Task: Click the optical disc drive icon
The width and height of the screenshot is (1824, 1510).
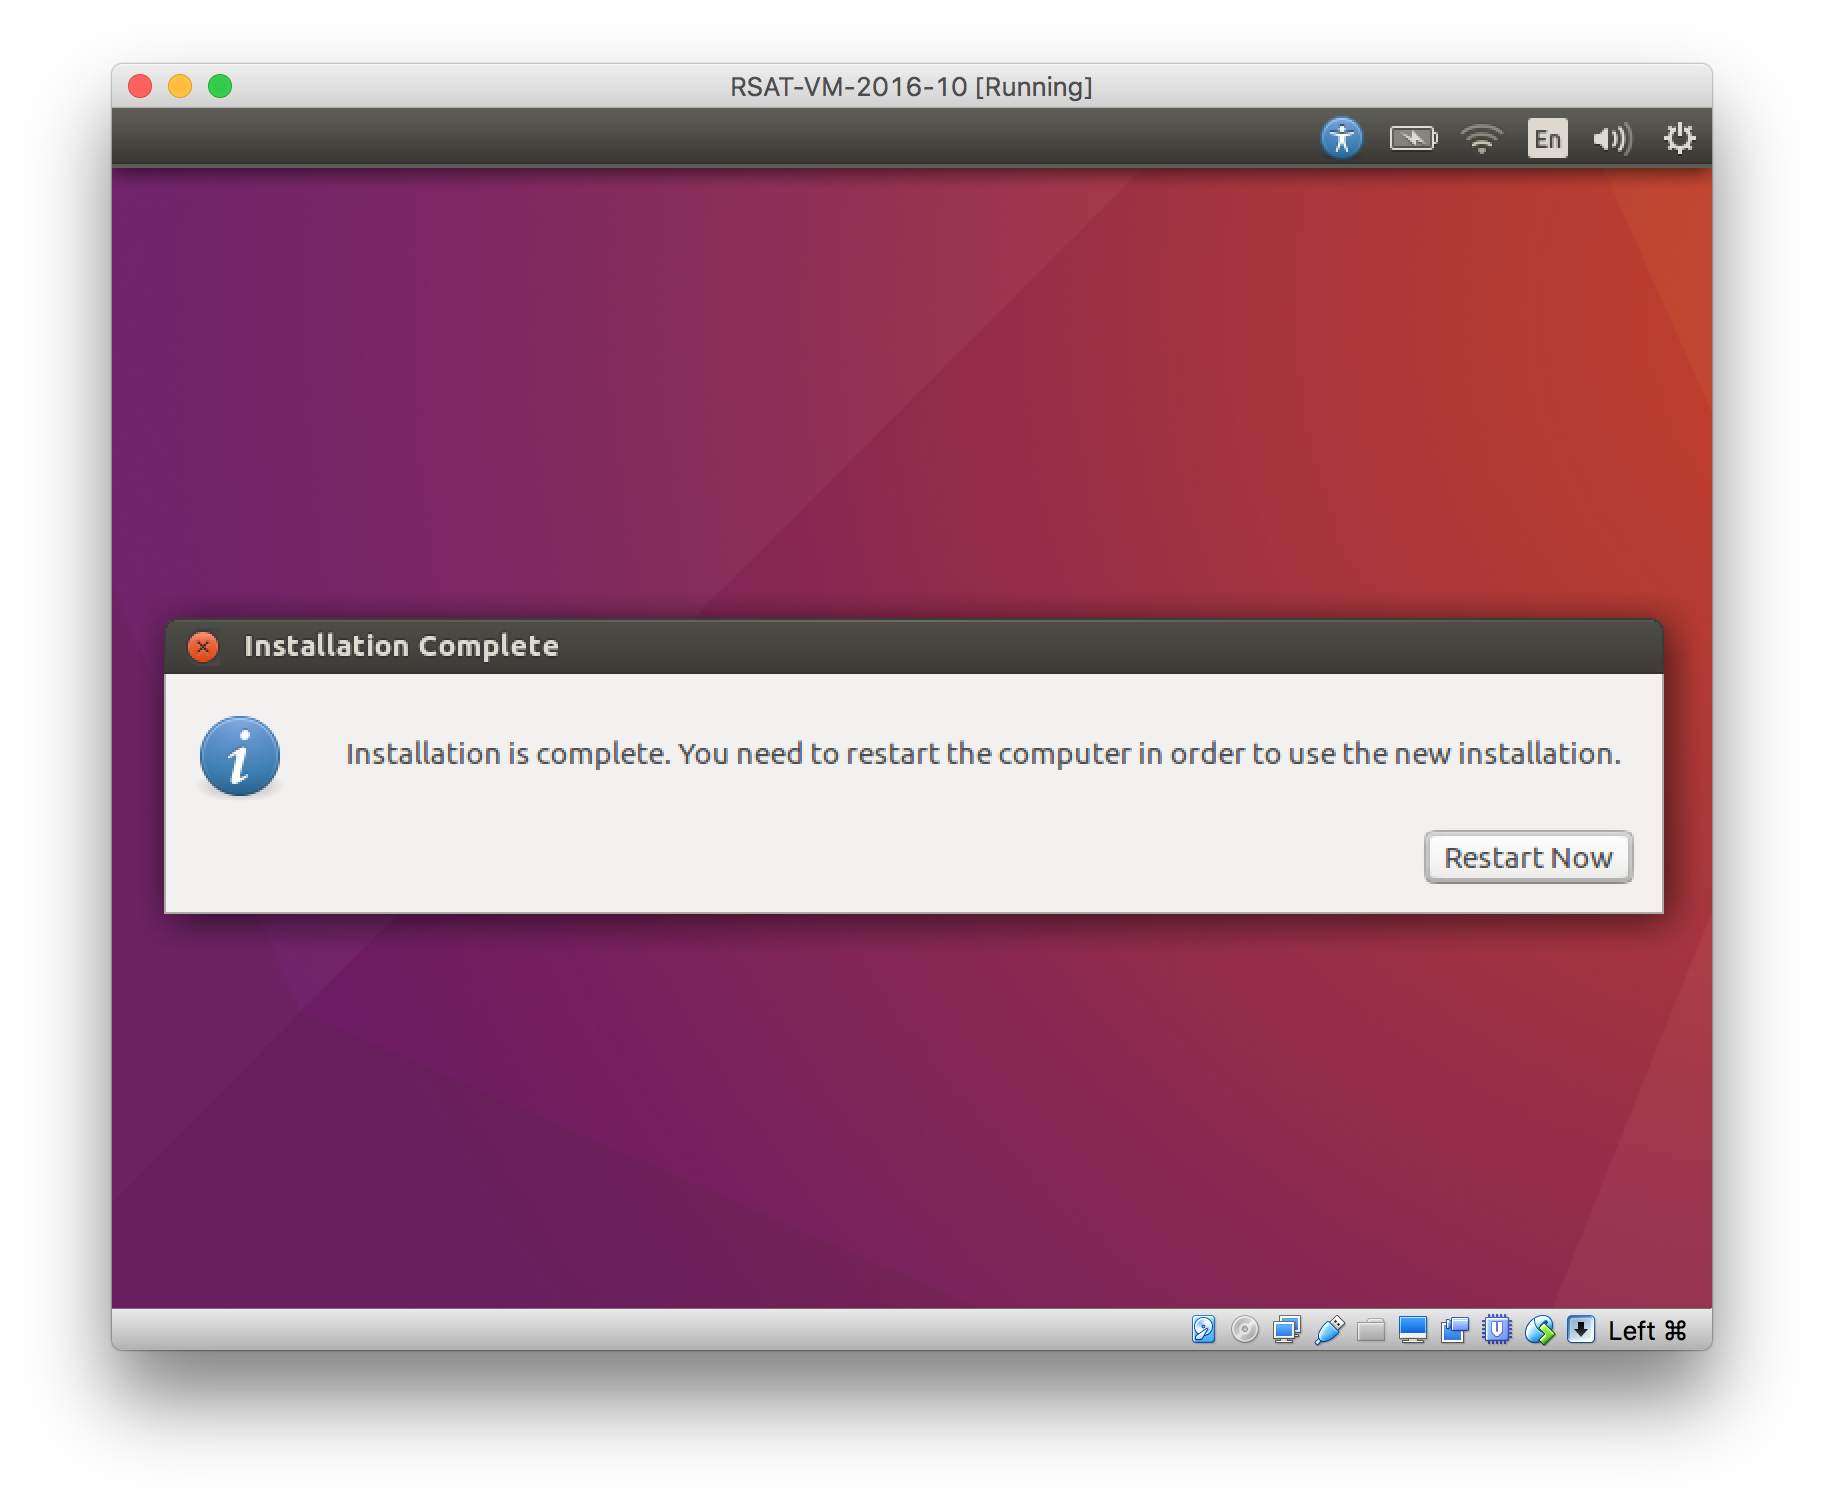Action: [x=1245, y=1329]
